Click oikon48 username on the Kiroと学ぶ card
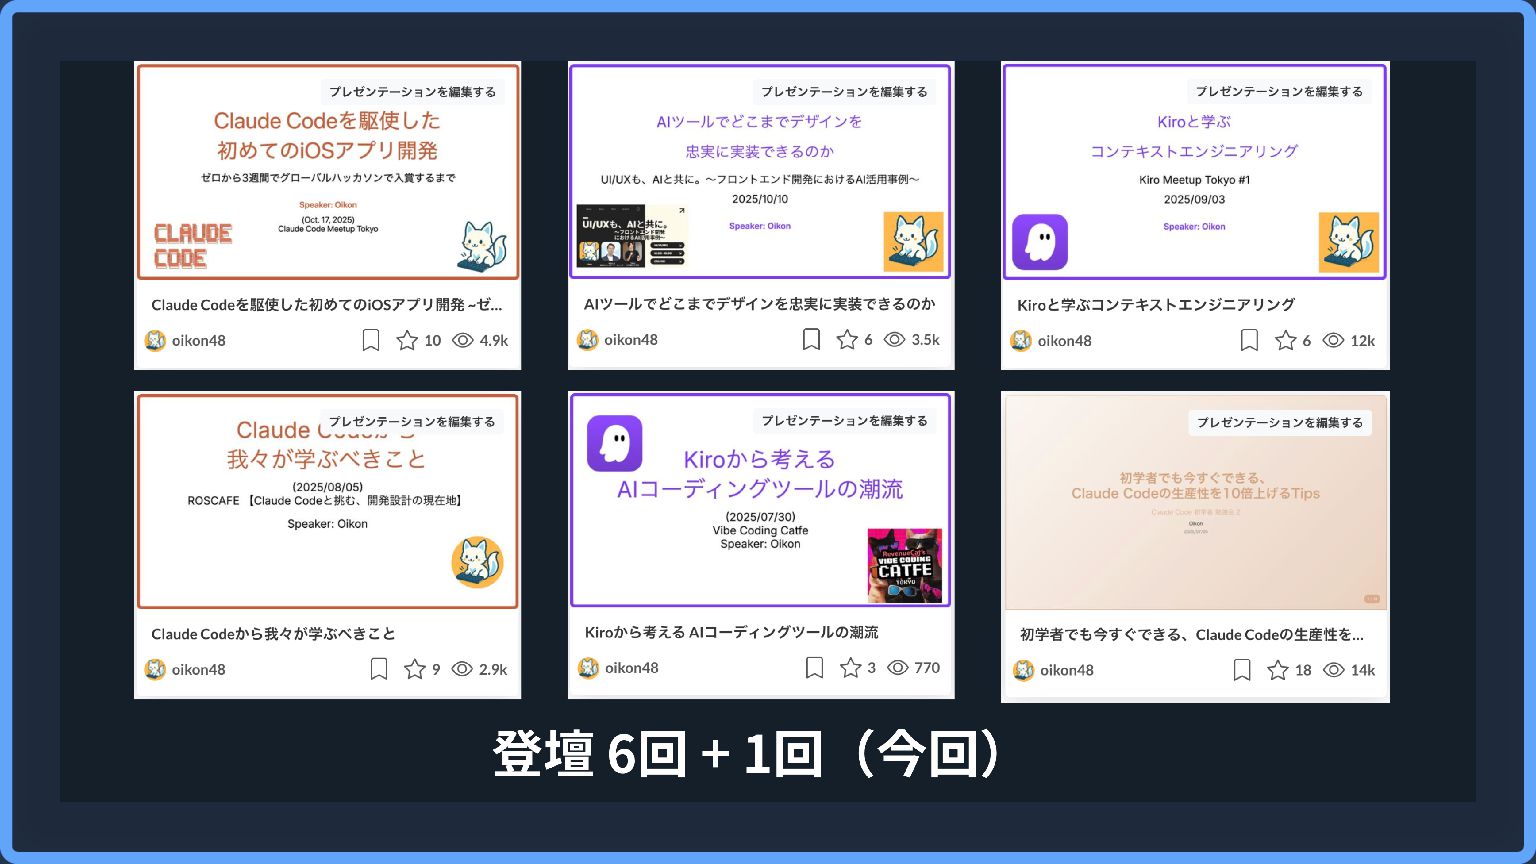This screenshot has height=864, width=1536. [x=1065, y=341]
